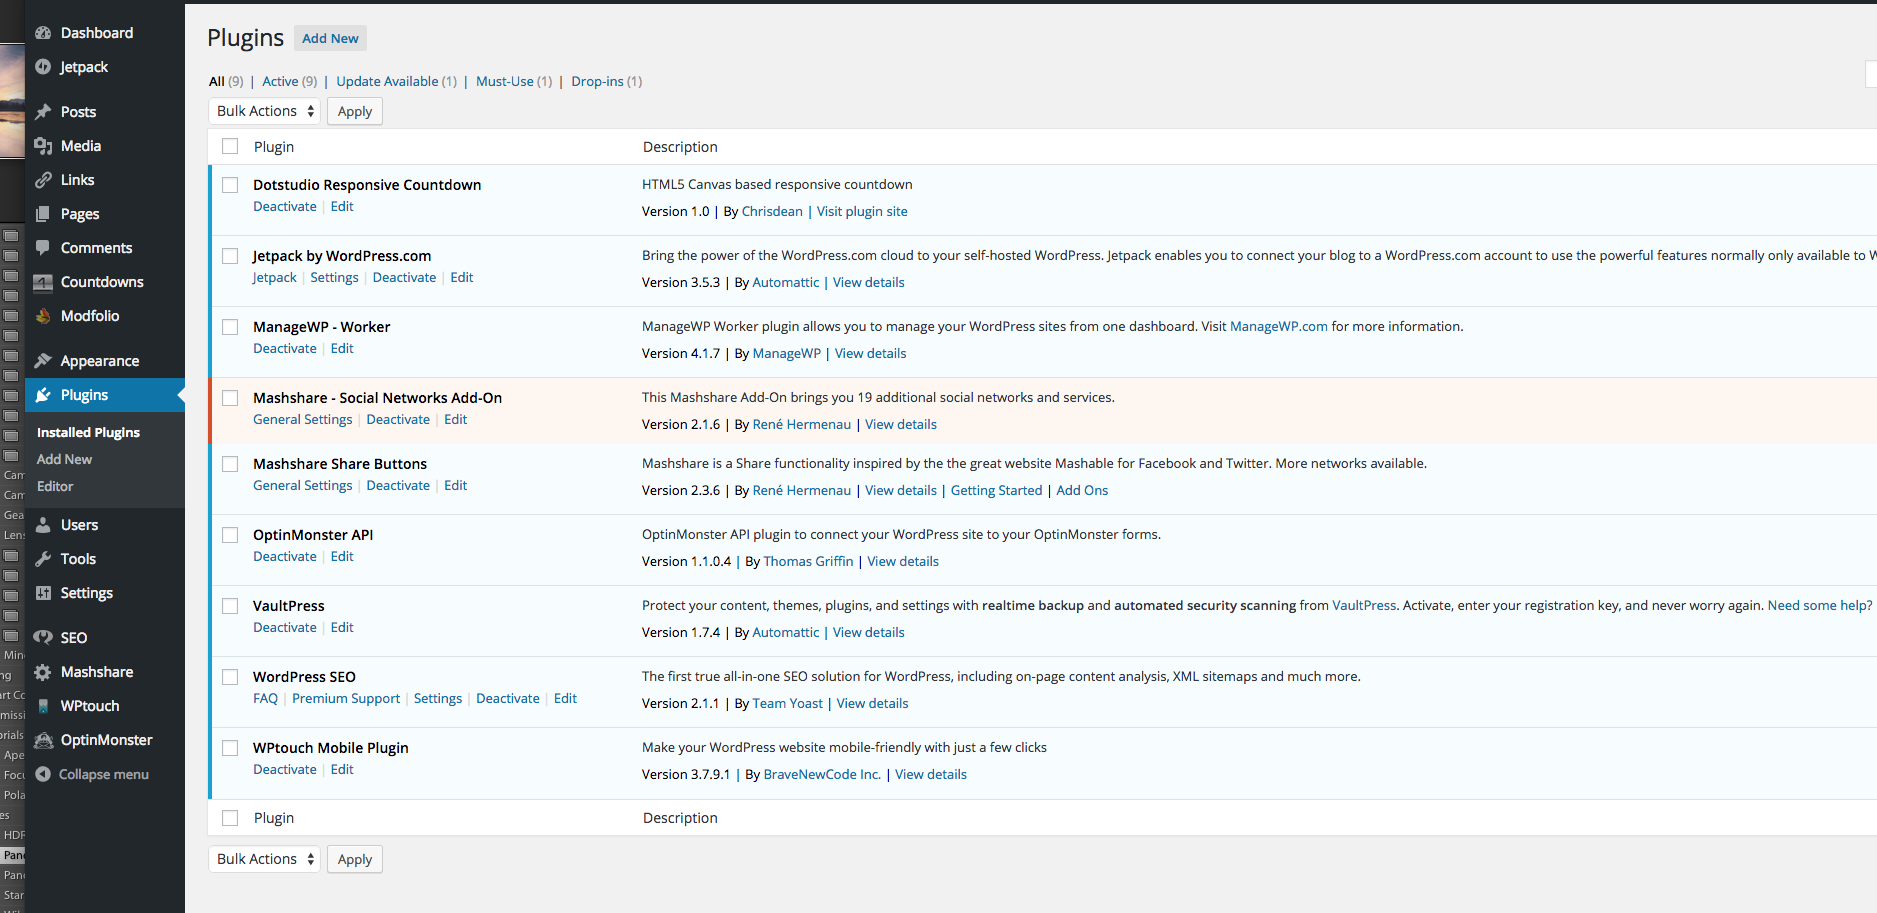
Task: Click the Dashboard icon in sidebar
Action: [x=43, y=33]
